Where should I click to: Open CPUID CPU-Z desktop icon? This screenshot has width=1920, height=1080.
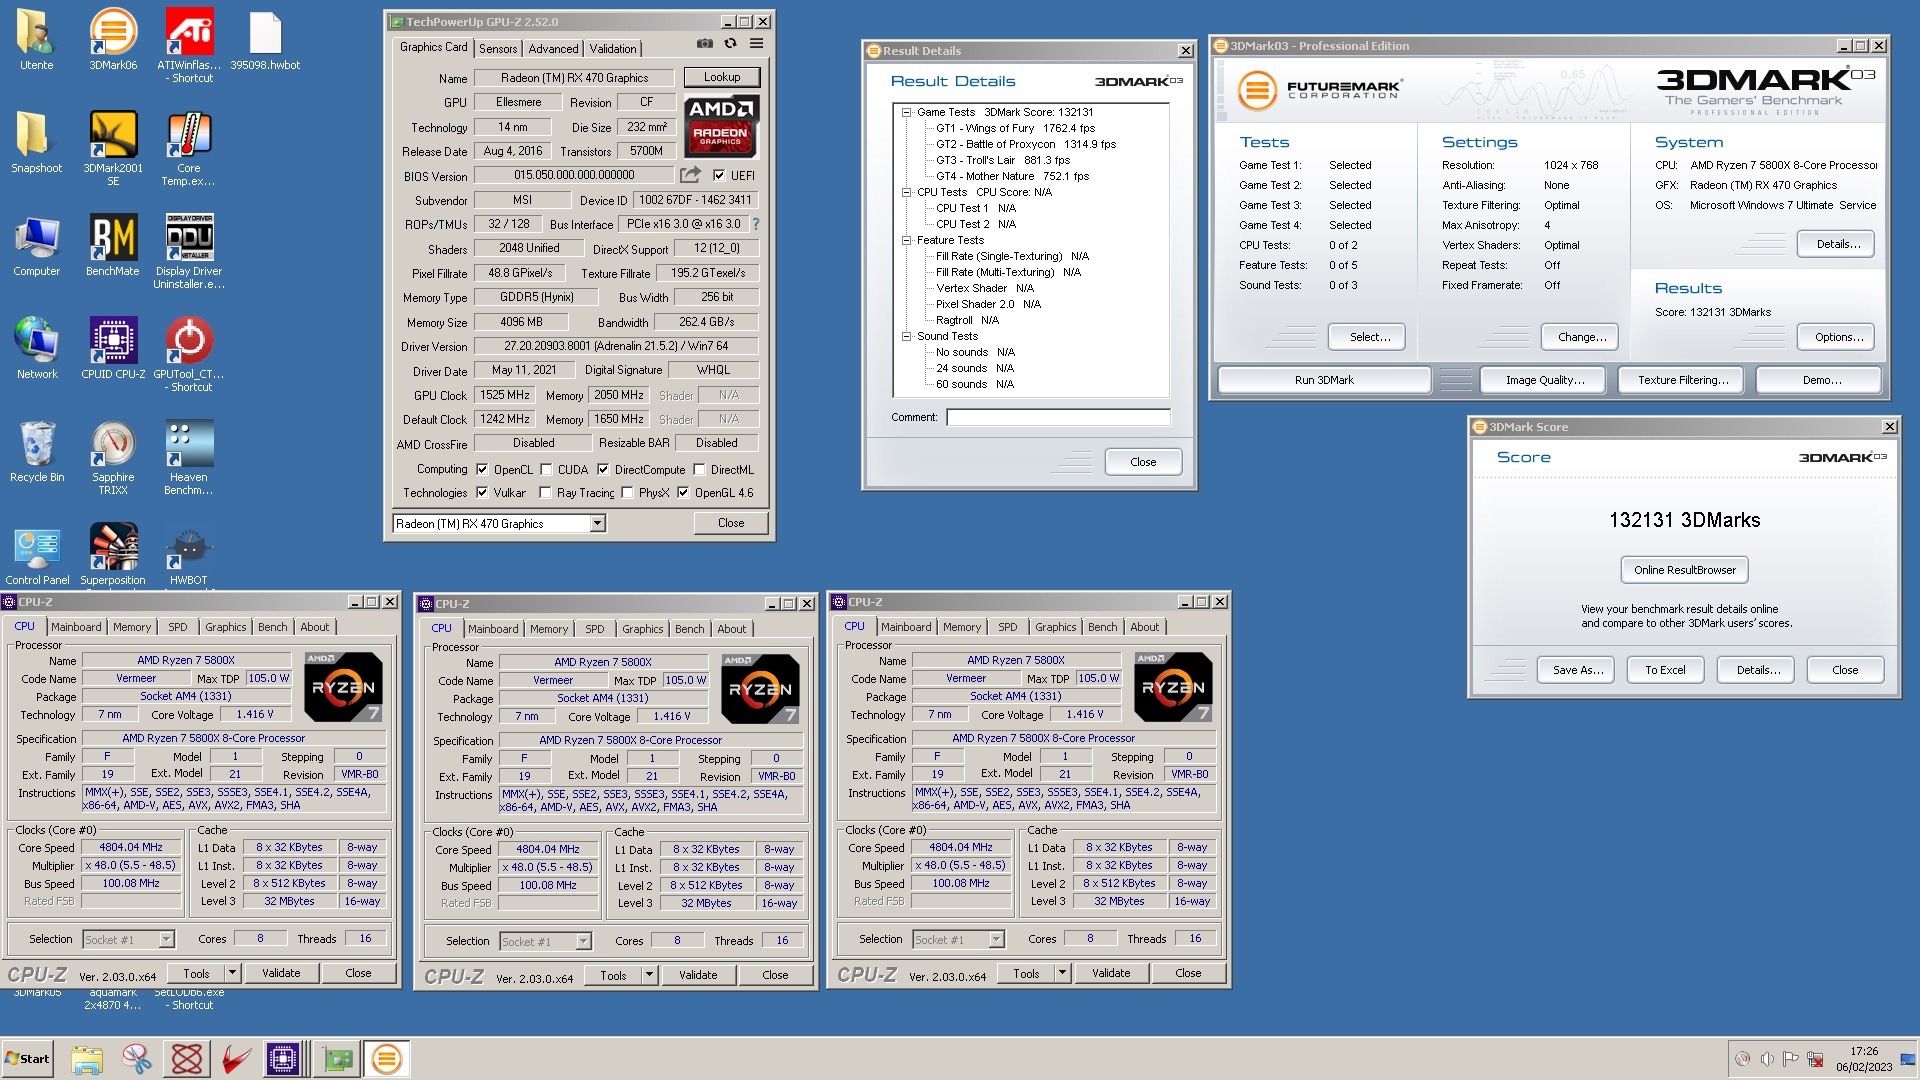(x=113, y=348)
